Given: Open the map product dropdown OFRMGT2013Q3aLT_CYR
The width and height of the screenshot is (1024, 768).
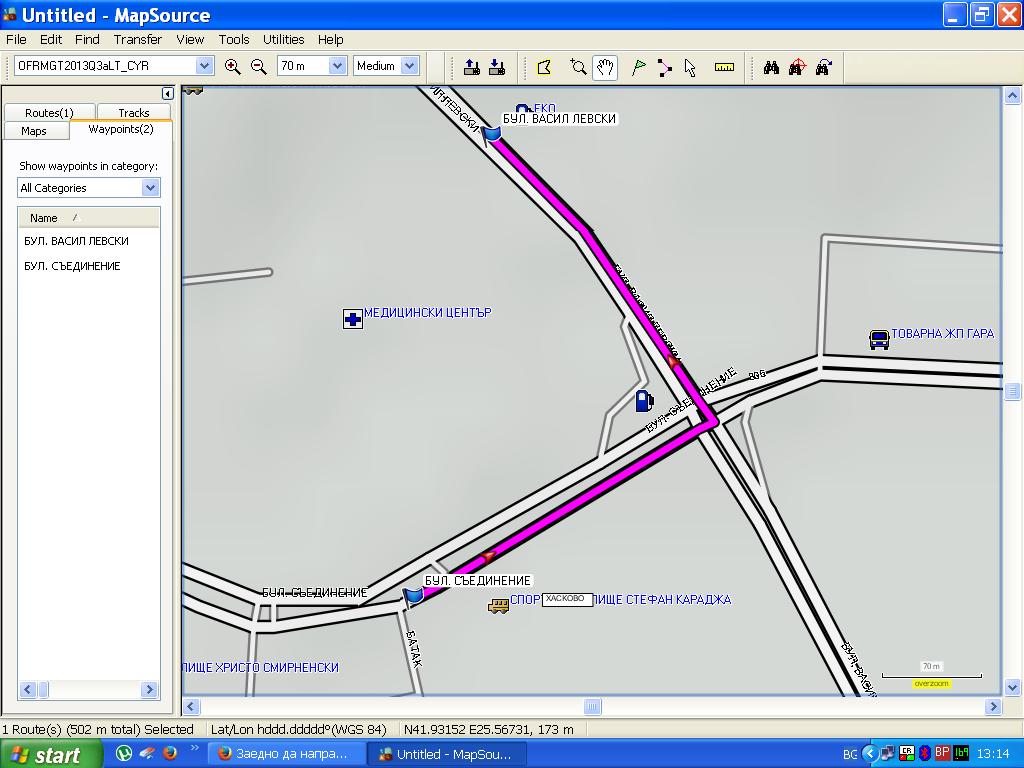Looking at the screenshot, I should 204,66.
